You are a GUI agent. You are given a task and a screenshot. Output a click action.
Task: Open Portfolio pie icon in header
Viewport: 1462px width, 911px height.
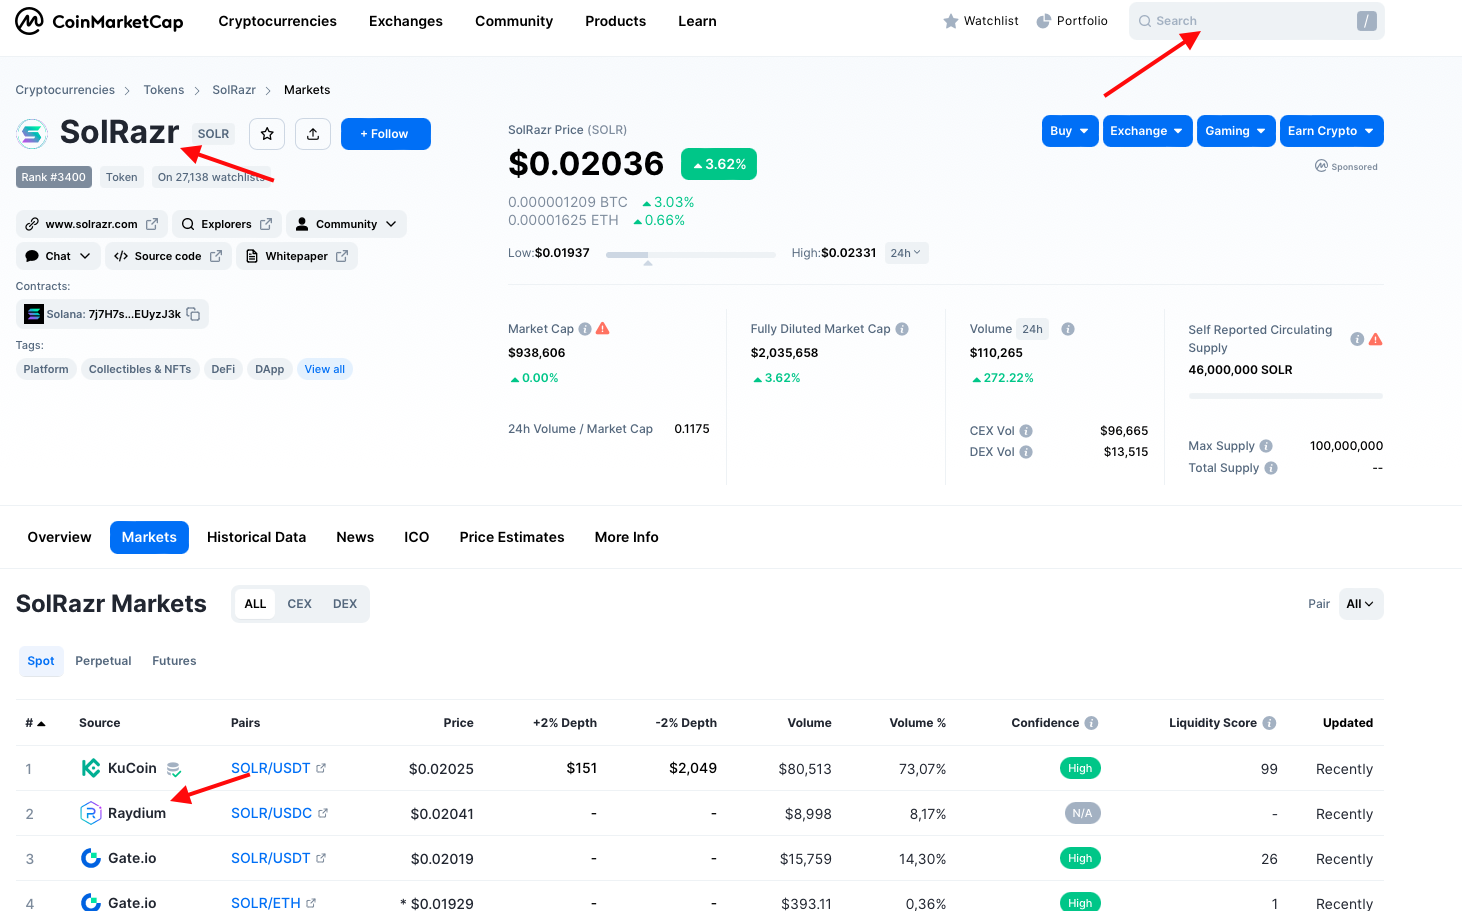pyautogui.click(x=1044, y=21)
